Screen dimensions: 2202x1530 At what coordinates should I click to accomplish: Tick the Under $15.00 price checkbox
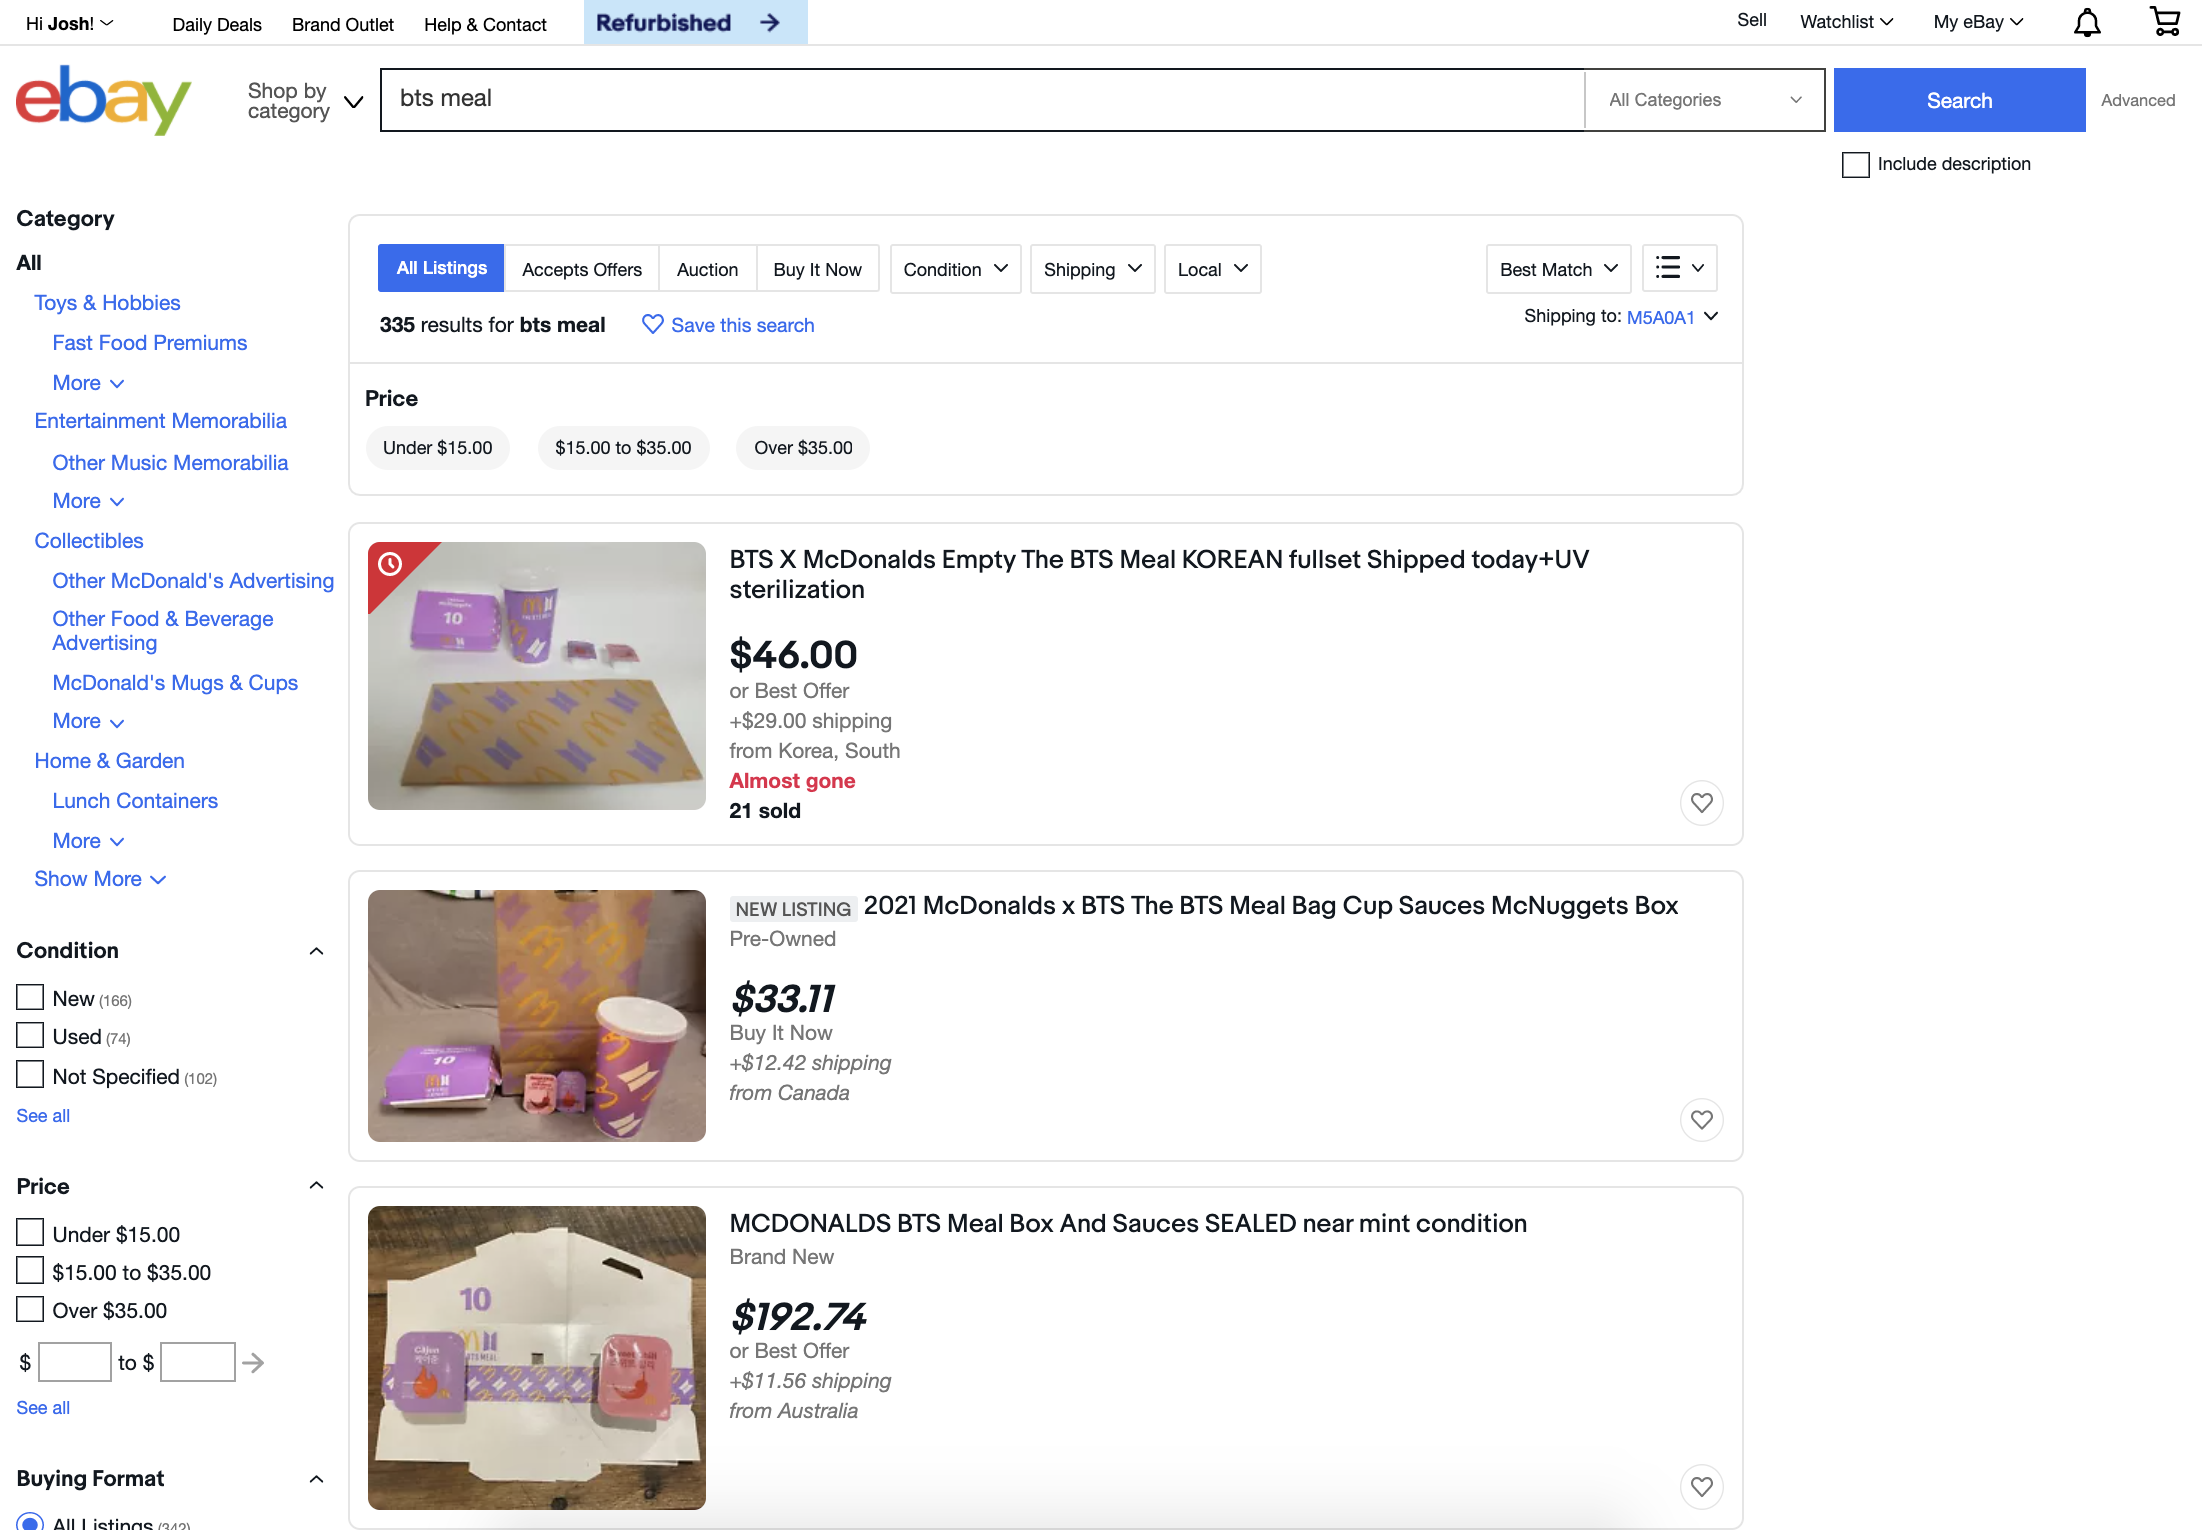tap(30, 1233)
